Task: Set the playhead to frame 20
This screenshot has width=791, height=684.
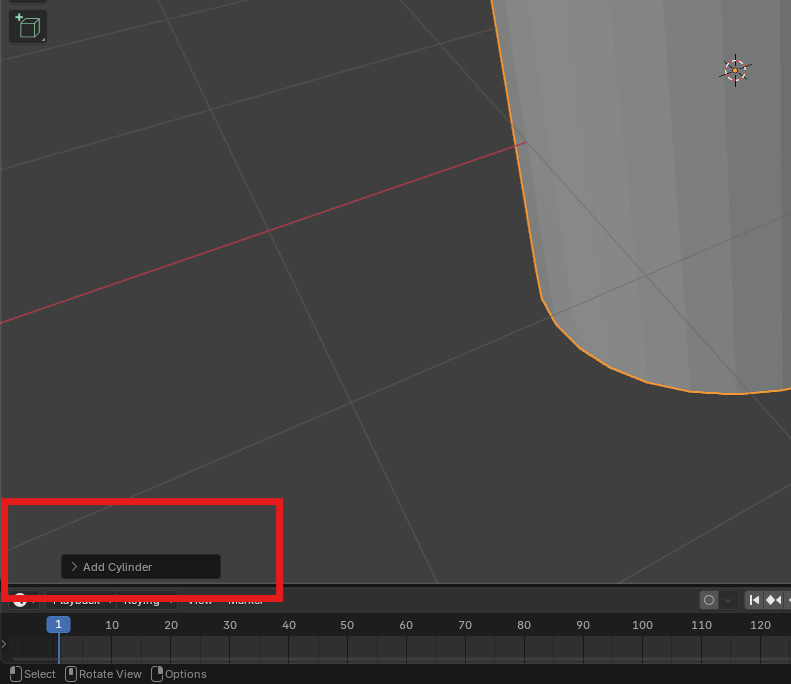Action: tap(171, 626)
